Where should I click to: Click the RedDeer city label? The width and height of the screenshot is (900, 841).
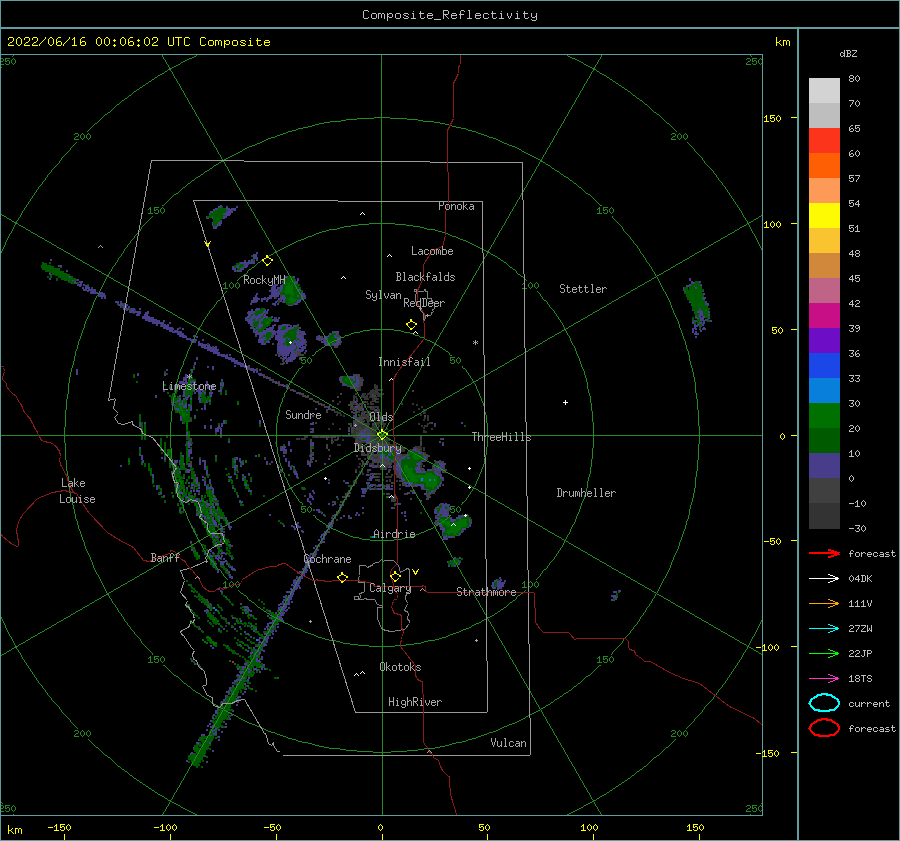[x=424, y=303]
